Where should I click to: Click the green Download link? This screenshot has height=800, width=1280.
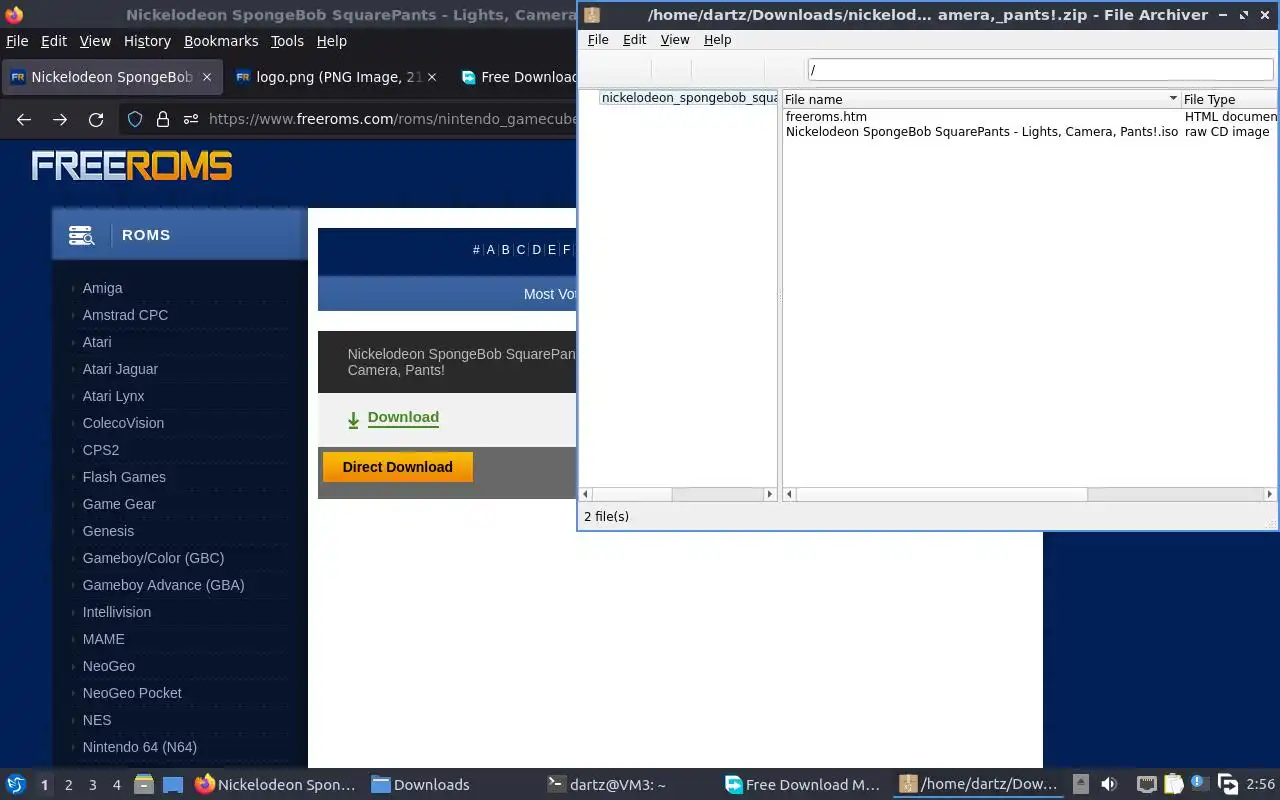point(403,417)
